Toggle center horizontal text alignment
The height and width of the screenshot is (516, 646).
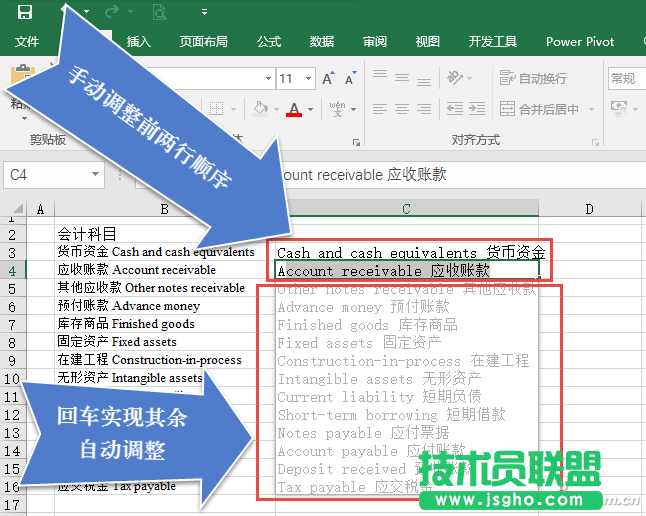tap(401, 109)
